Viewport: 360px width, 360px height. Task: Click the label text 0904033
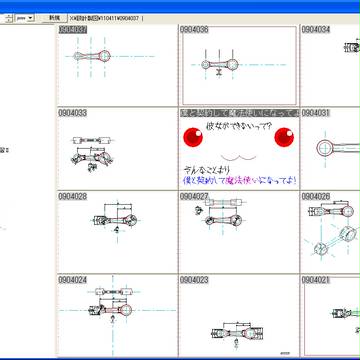pyautogui.click(x=73, y=113)
